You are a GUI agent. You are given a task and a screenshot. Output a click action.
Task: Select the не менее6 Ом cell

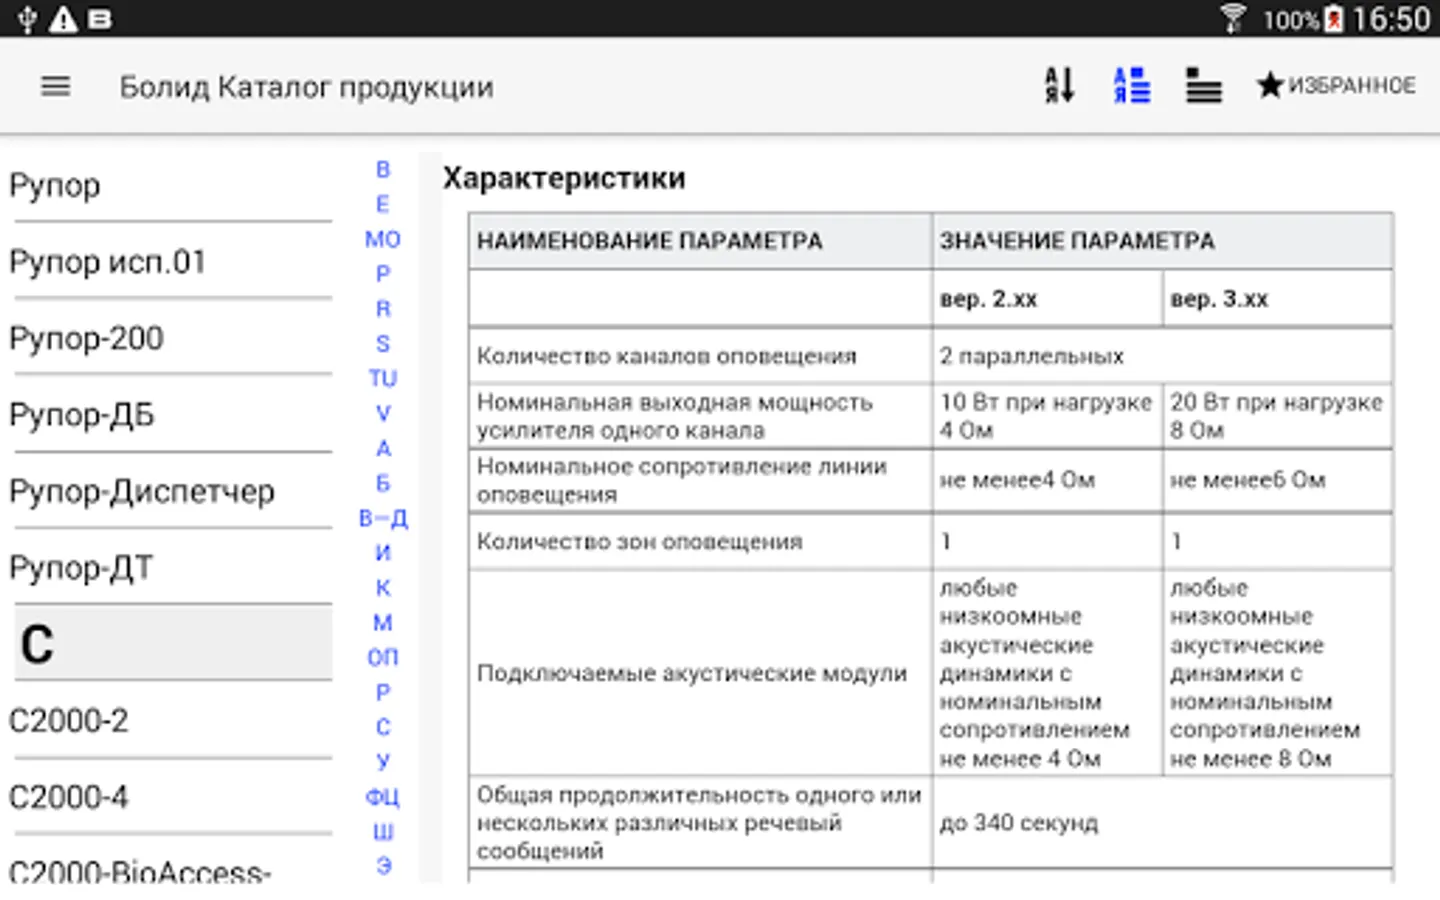click(1278, 480)
